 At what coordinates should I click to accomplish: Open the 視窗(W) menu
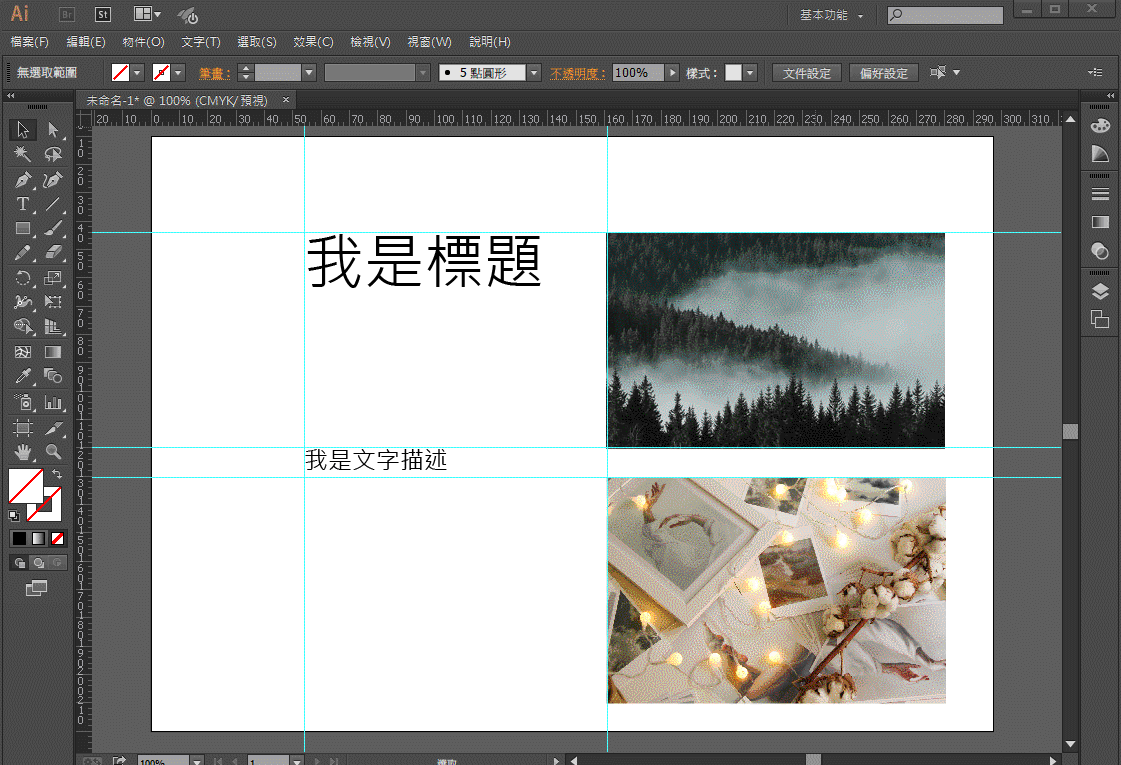429,42
